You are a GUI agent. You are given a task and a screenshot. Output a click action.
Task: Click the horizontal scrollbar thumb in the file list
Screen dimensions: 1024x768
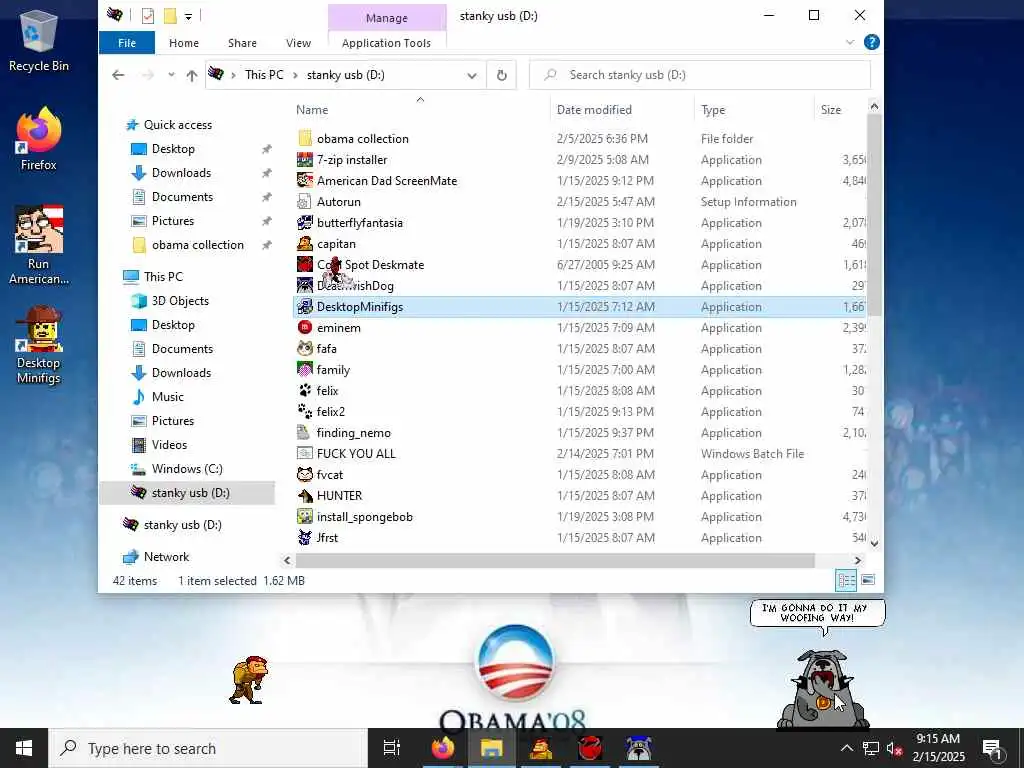pos(554,560)
